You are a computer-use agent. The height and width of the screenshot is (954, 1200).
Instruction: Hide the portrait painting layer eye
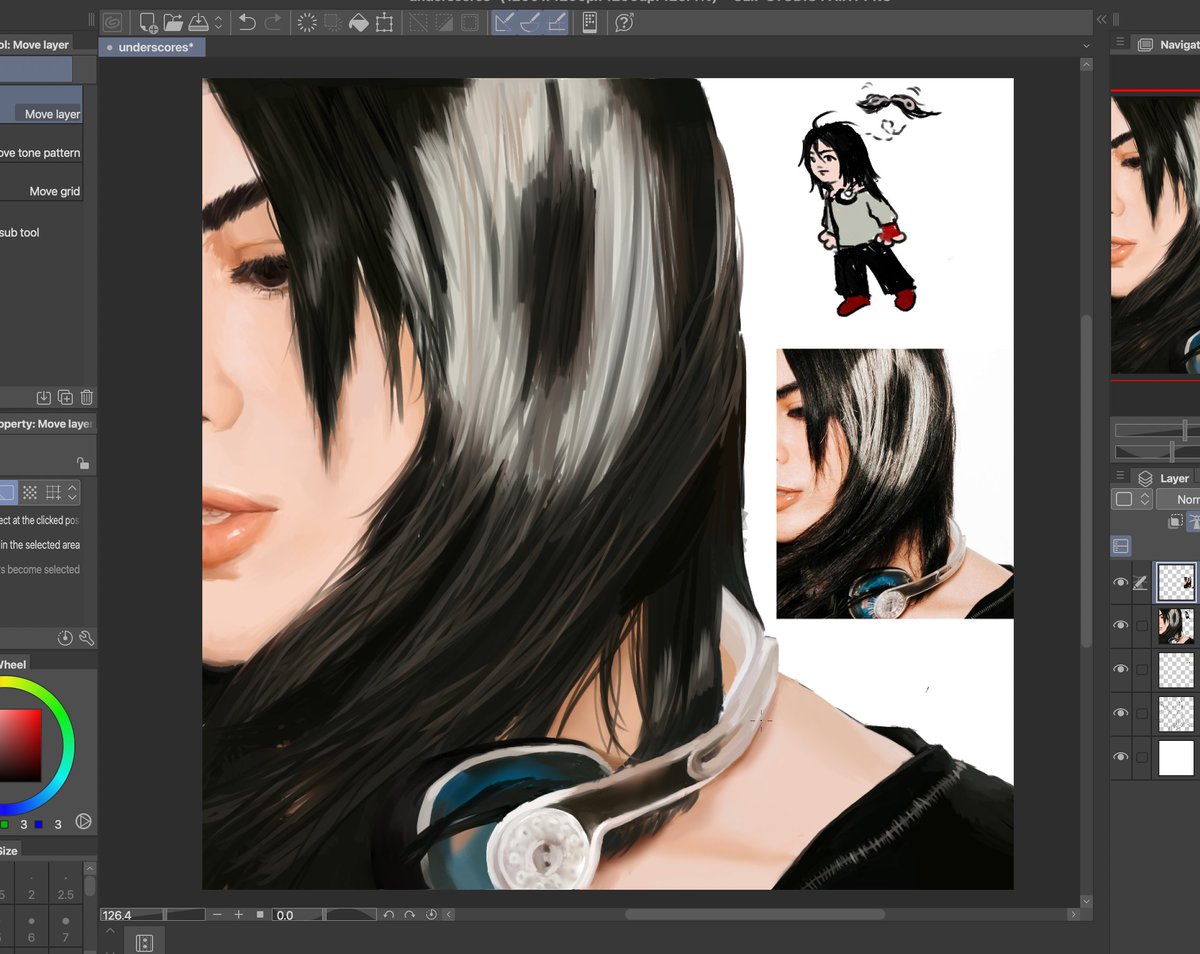point(1120,626)
